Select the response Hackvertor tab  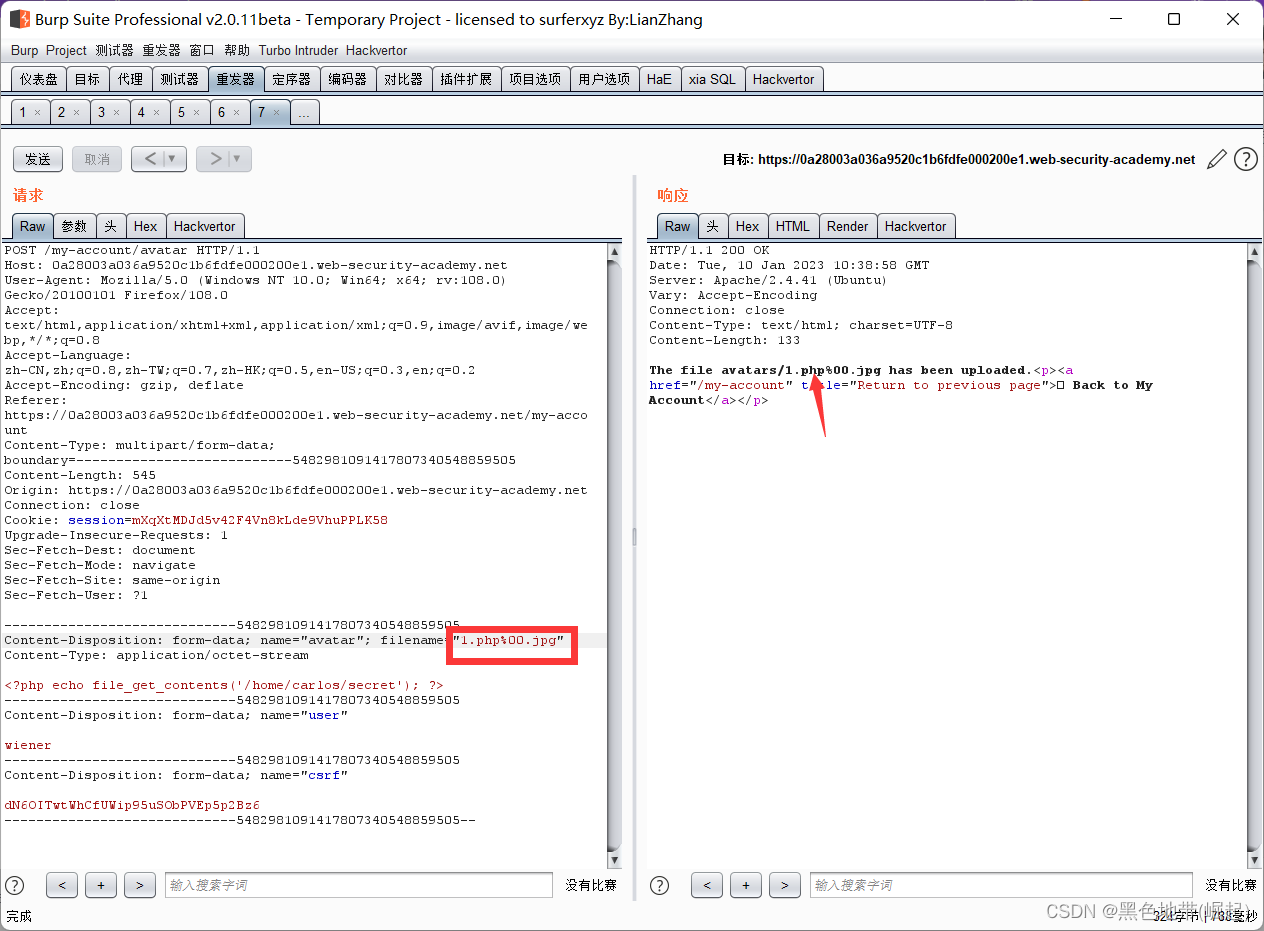pyautogui.click(x=915, y=226)
